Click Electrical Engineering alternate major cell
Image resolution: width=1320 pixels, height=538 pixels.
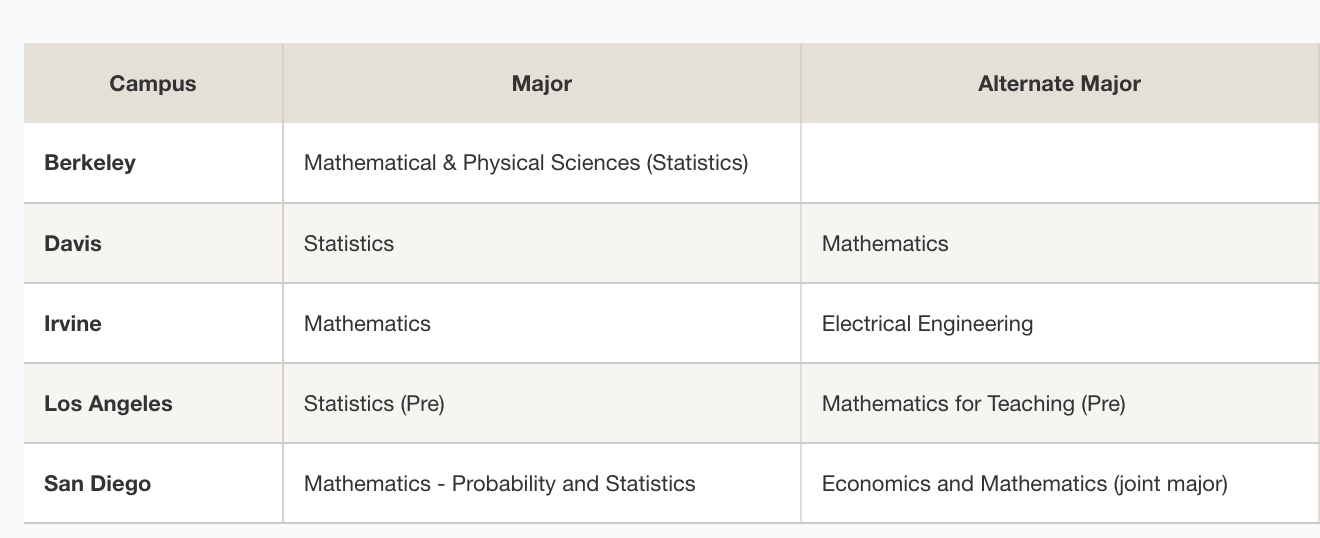pos(927,323)
